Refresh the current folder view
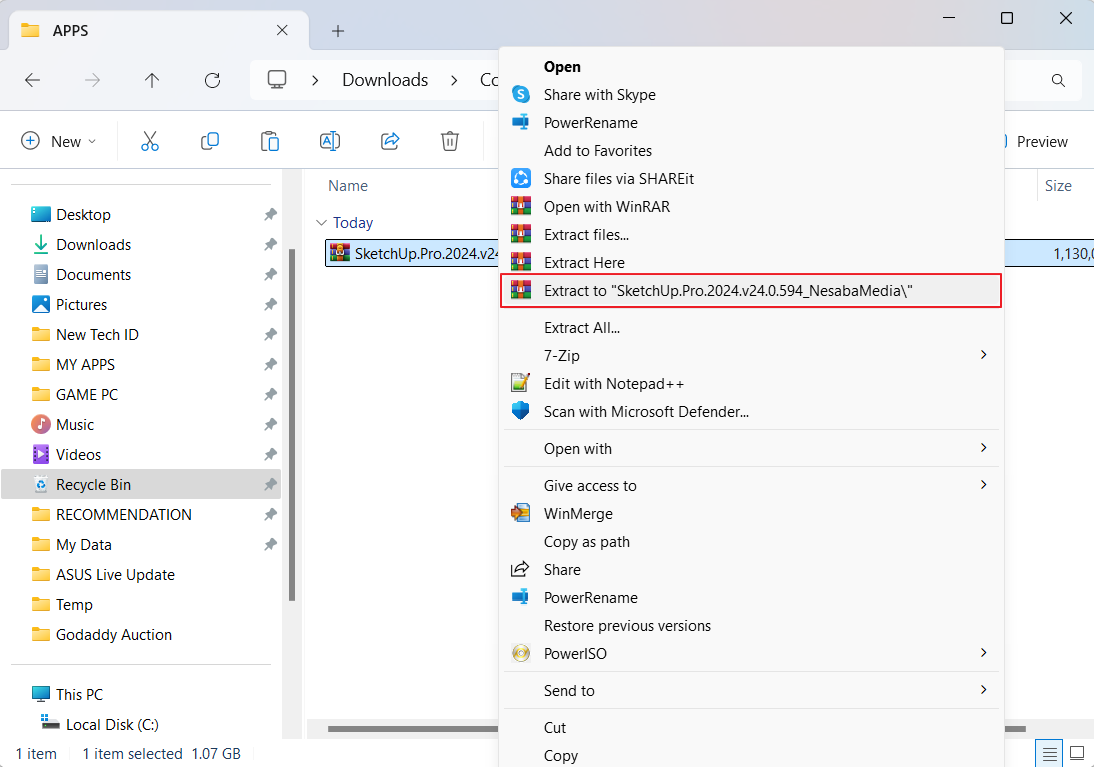 tap(212, 80)
